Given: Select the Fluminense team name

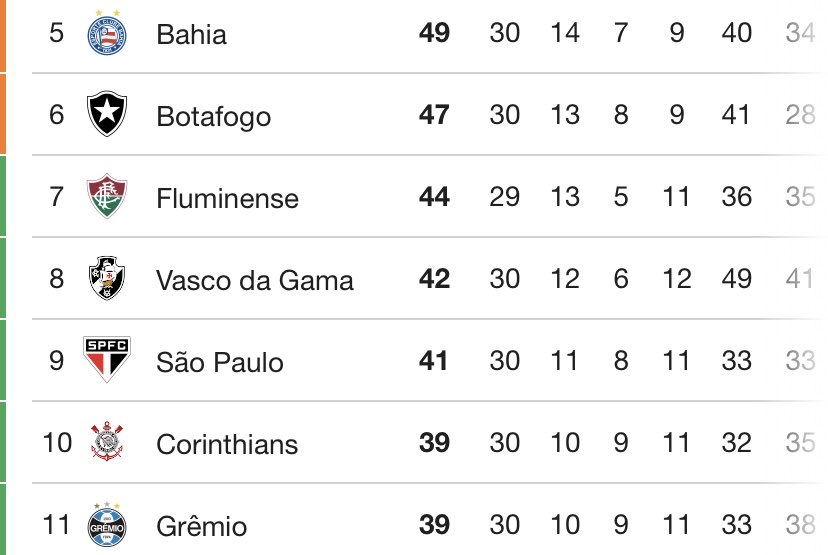Looking at the screenshot, I should click(227, 198).
